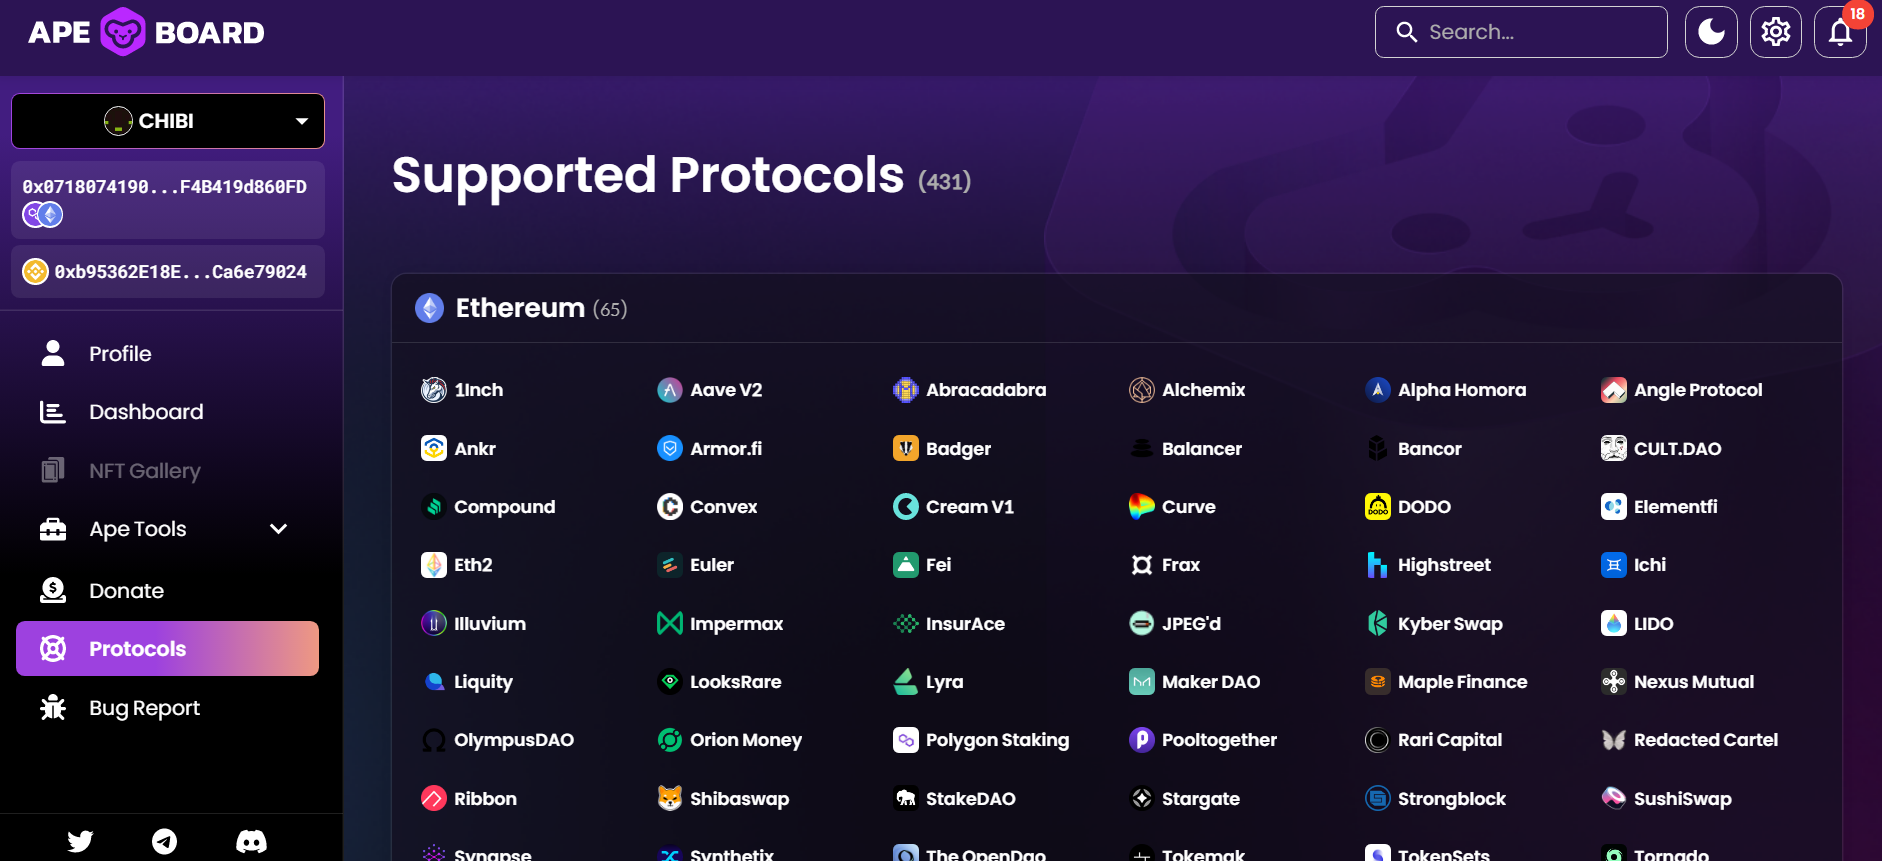The width and height of the screenshot is (1882, 861).
Task: Open the Orion Money protocol link
Action: point(729,740)
